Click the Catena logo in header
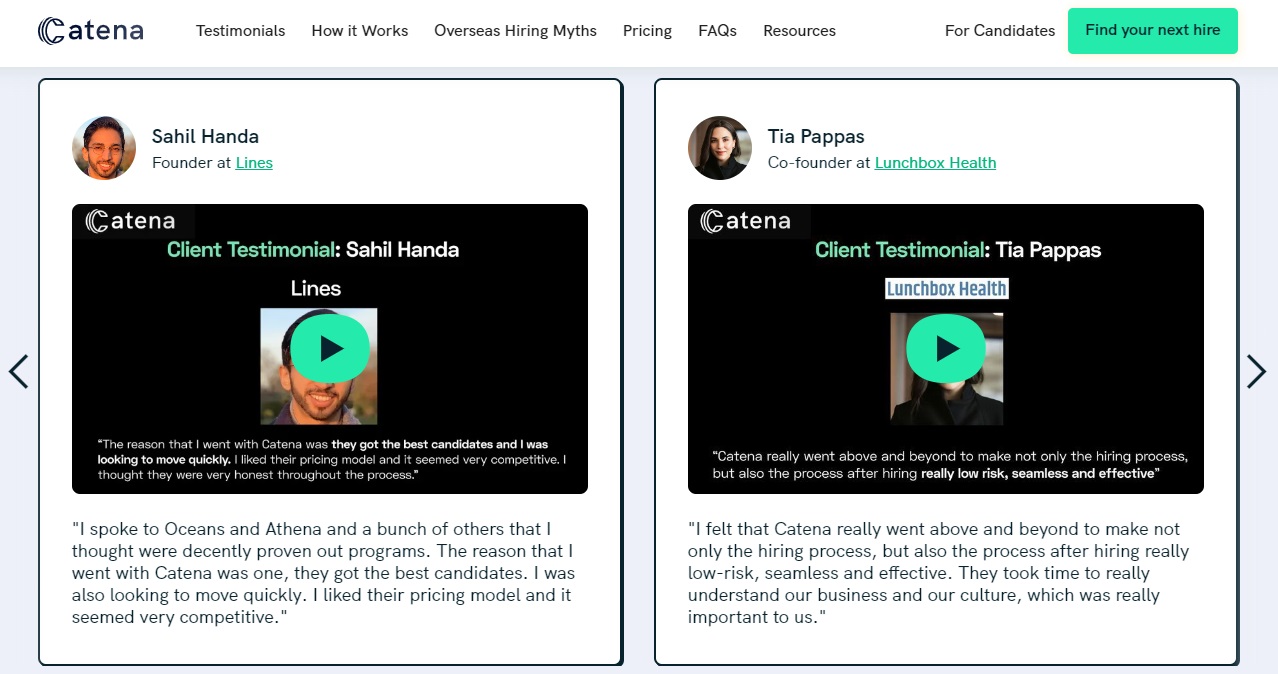This screenshot has height=674, width=1278. click(90, 31)
